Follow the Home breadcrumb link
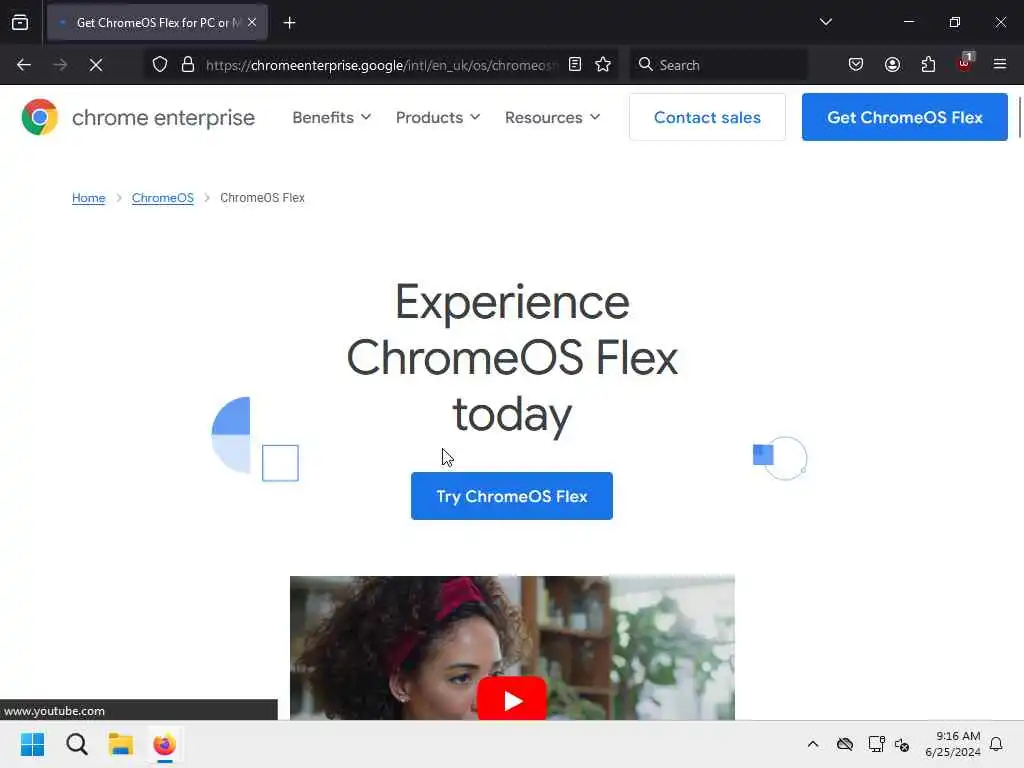This screenshot has height=768, width=1024. tap(88, 198)
